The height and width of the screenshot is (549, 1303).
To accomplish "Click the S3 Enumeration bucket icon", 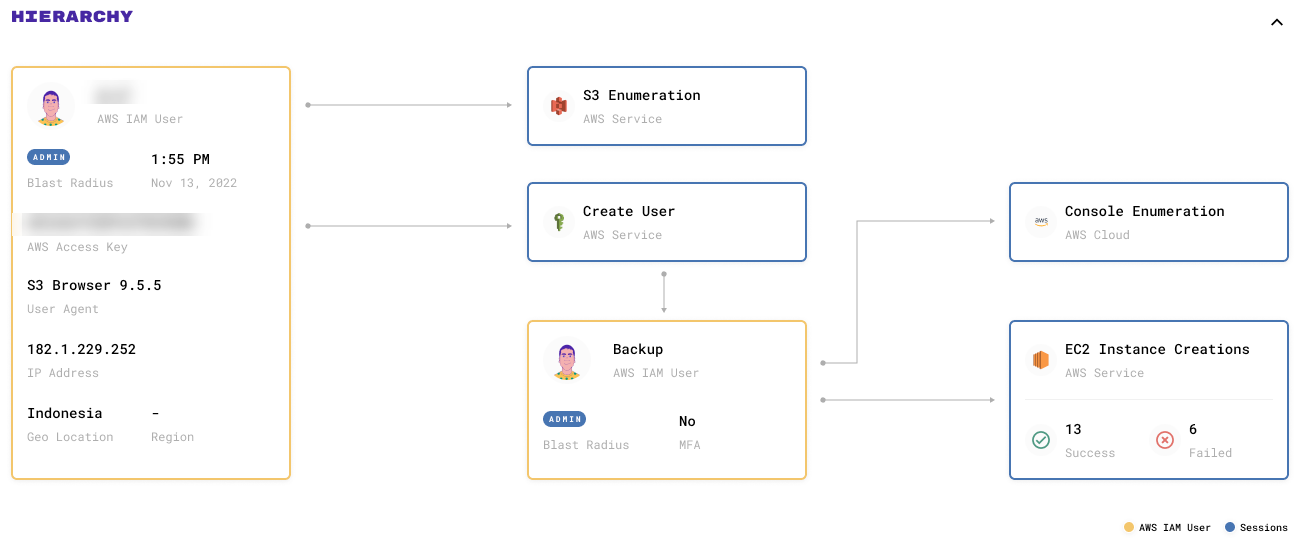I will click(558, 106).
